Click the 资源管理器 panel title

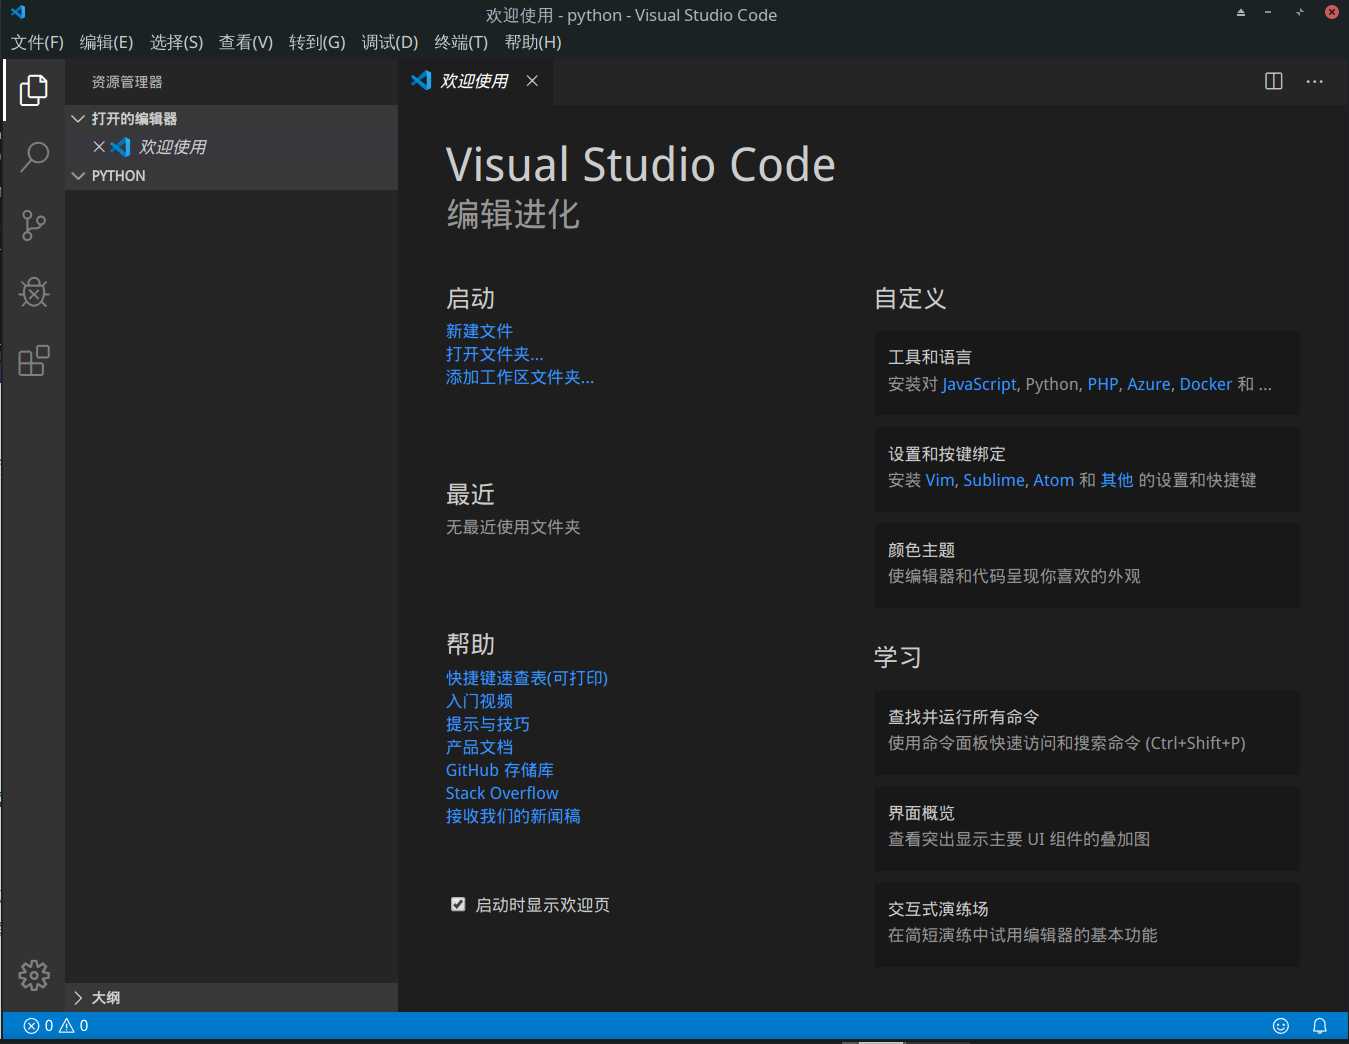[x=127, y=82]
